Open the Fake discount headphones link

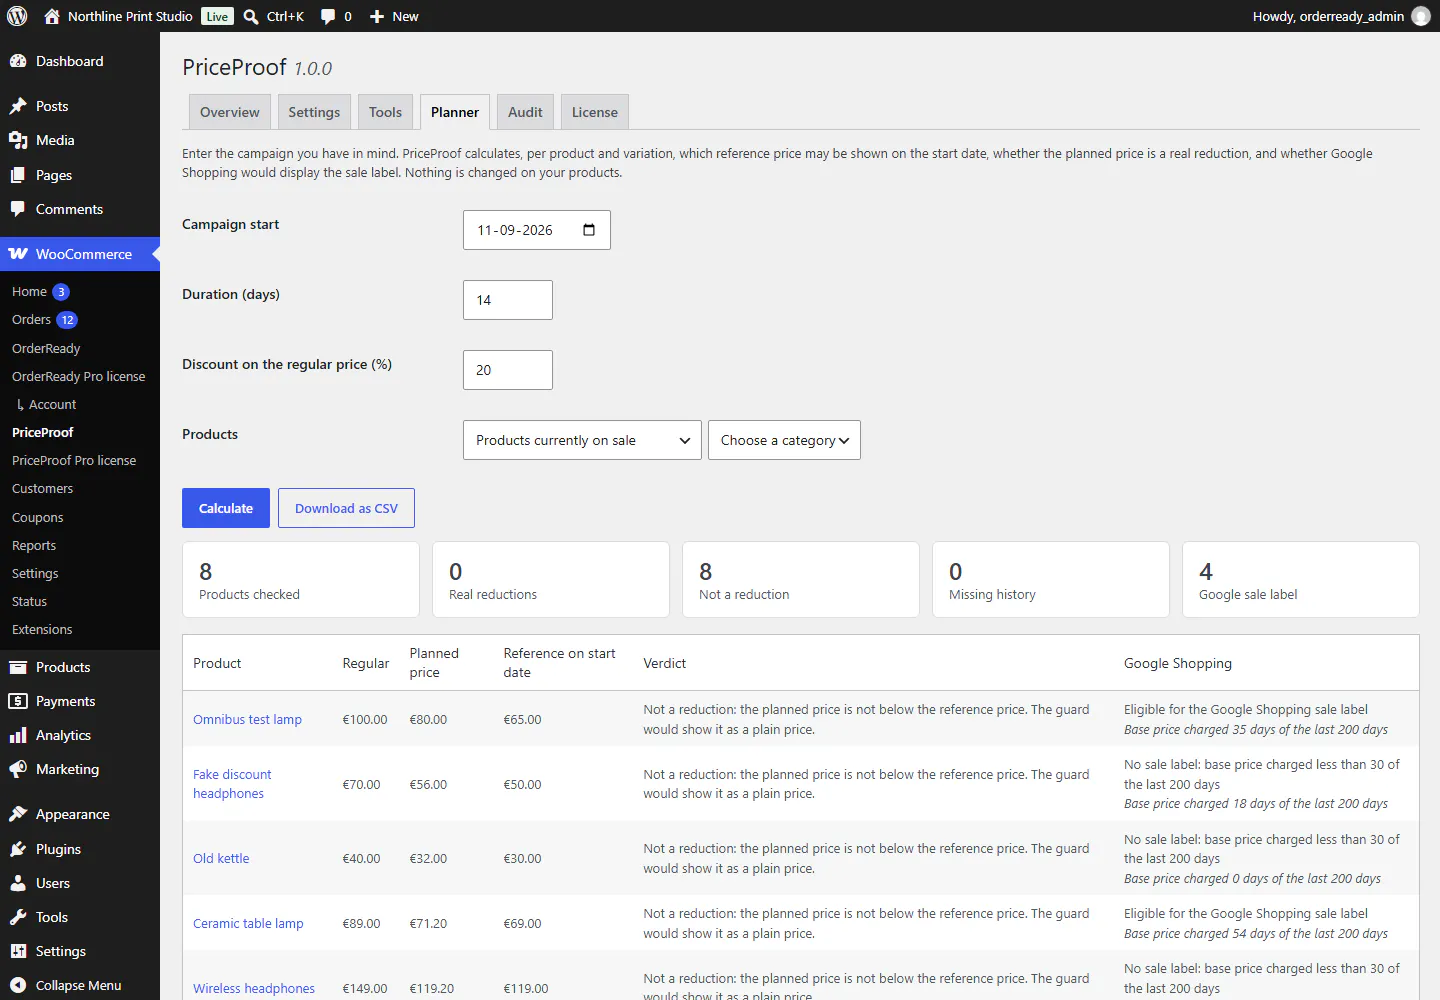232,784
